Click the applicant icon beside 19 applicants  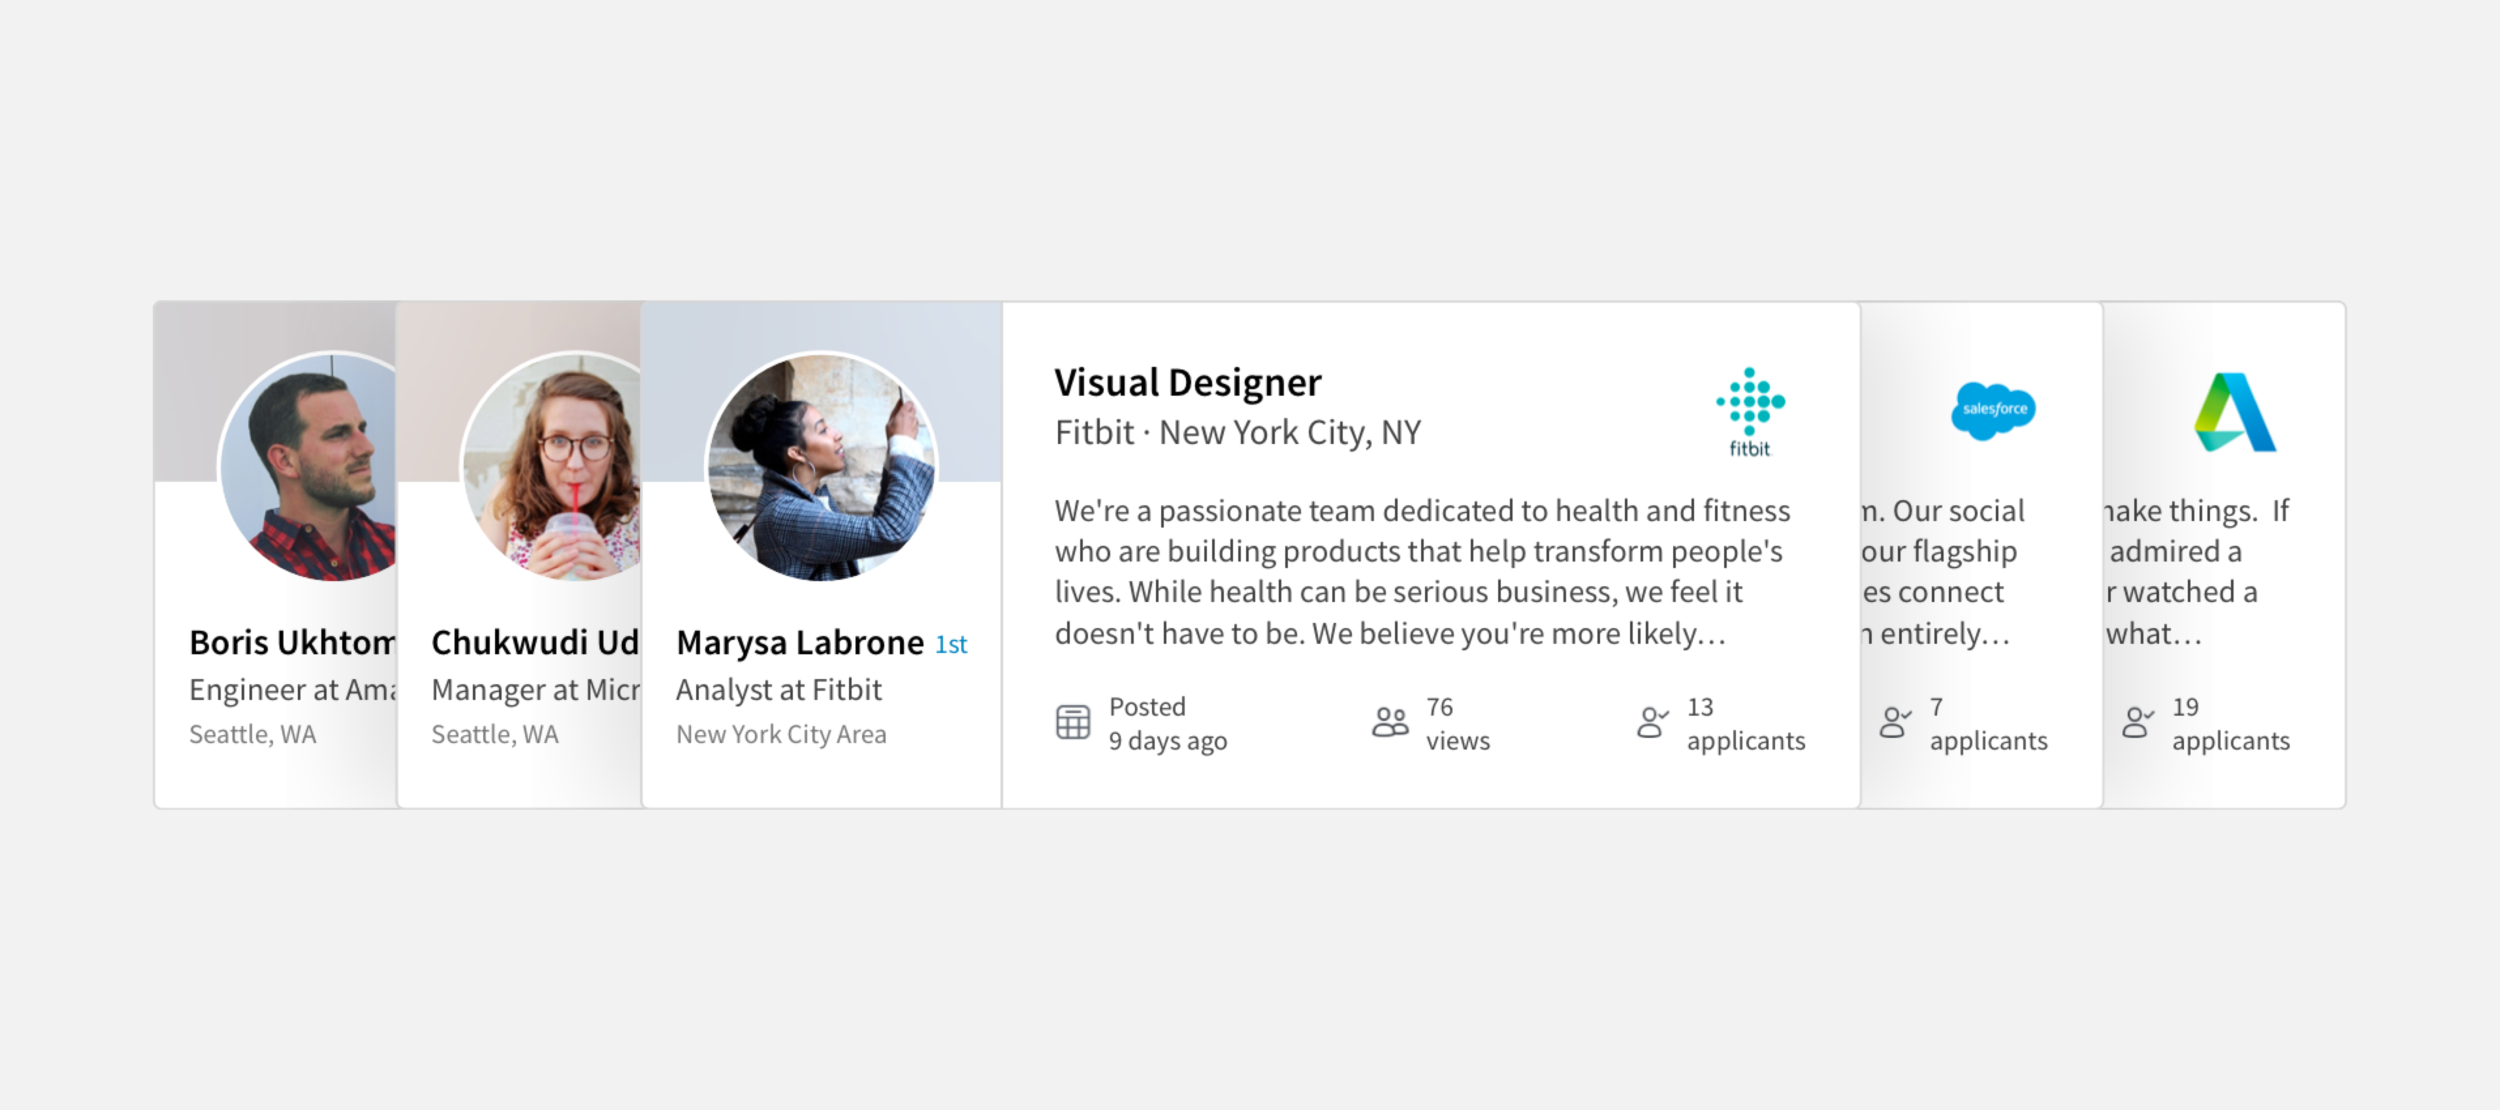pos(2137,722)
